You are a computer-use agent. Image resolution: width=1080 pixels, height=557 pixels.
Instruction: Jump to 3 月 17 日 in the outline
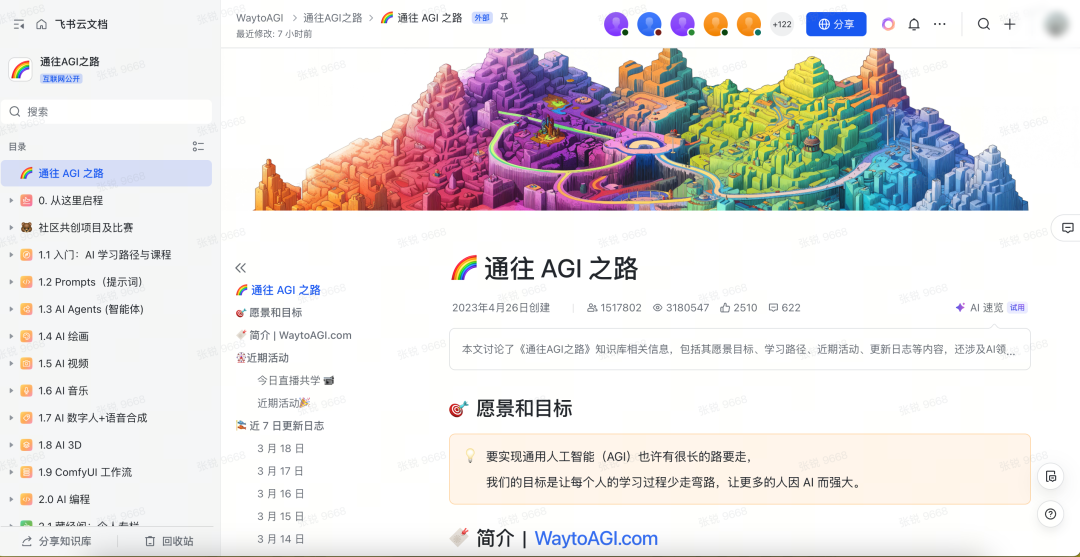point(280,471)
